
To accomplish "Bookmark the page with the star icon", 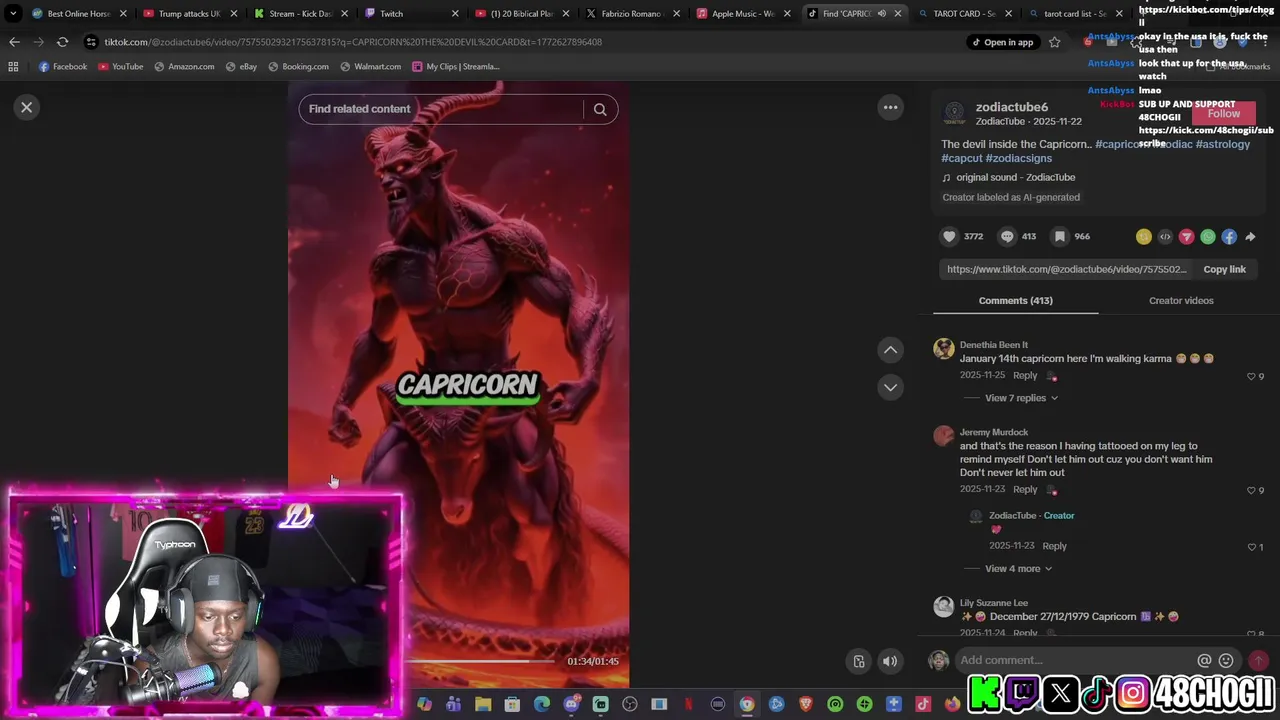I will pos(1054,42).
